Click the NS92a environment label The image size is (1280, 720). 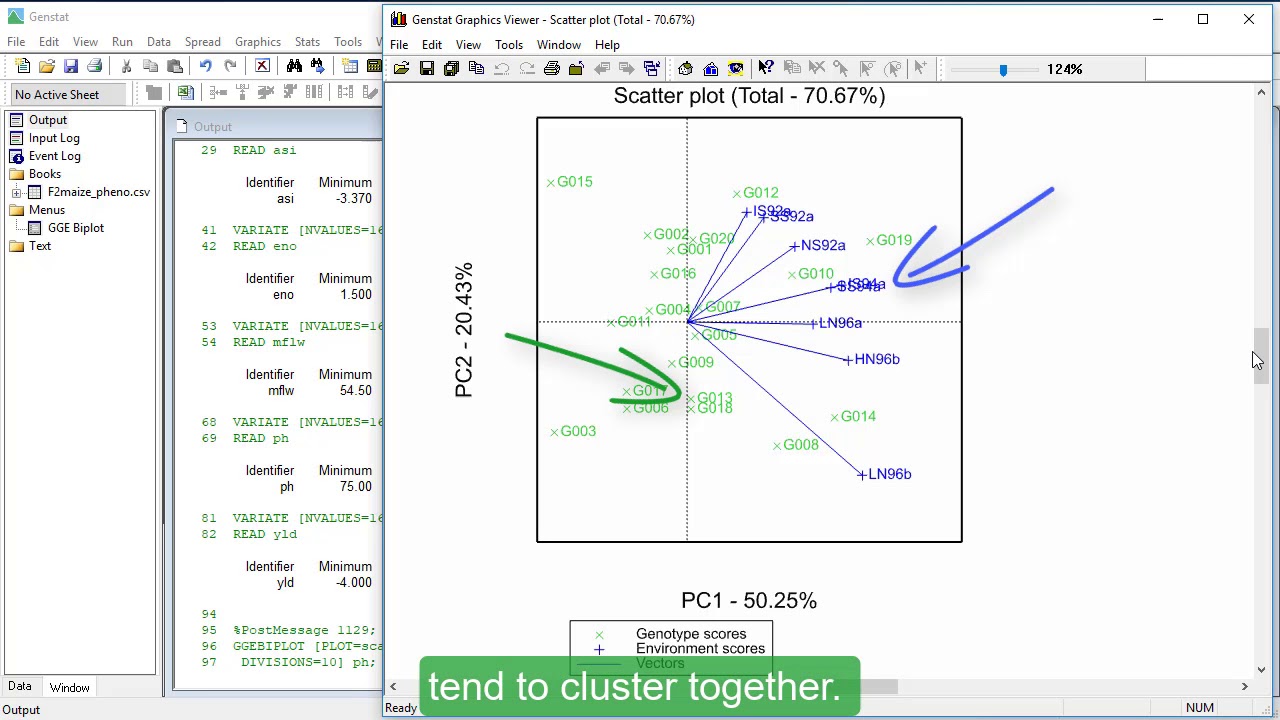(x=823, y=245)
